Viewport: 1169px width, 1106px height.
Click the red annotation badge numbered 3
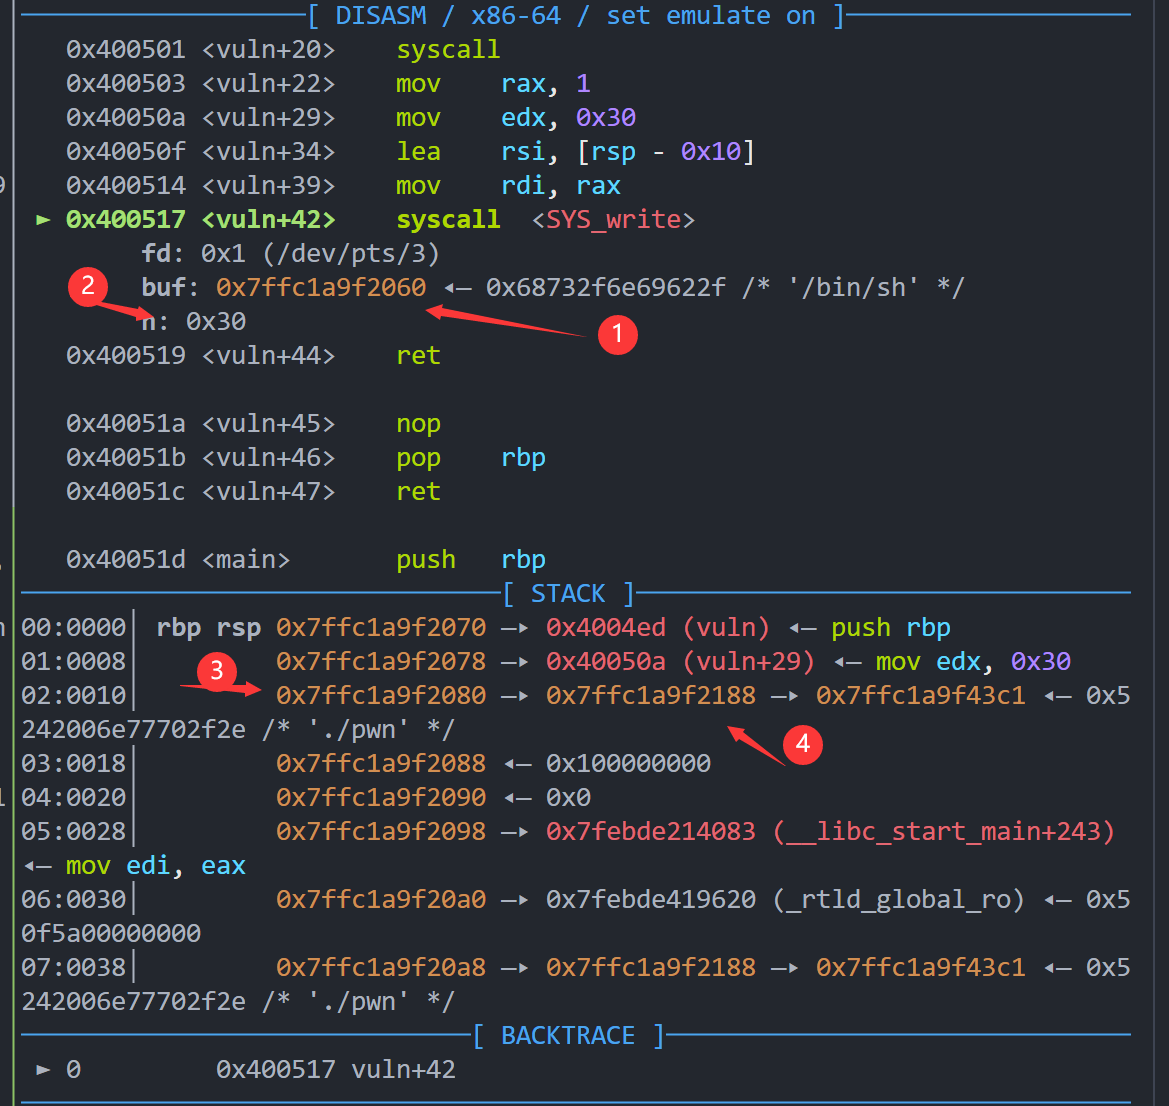point(217,672)
